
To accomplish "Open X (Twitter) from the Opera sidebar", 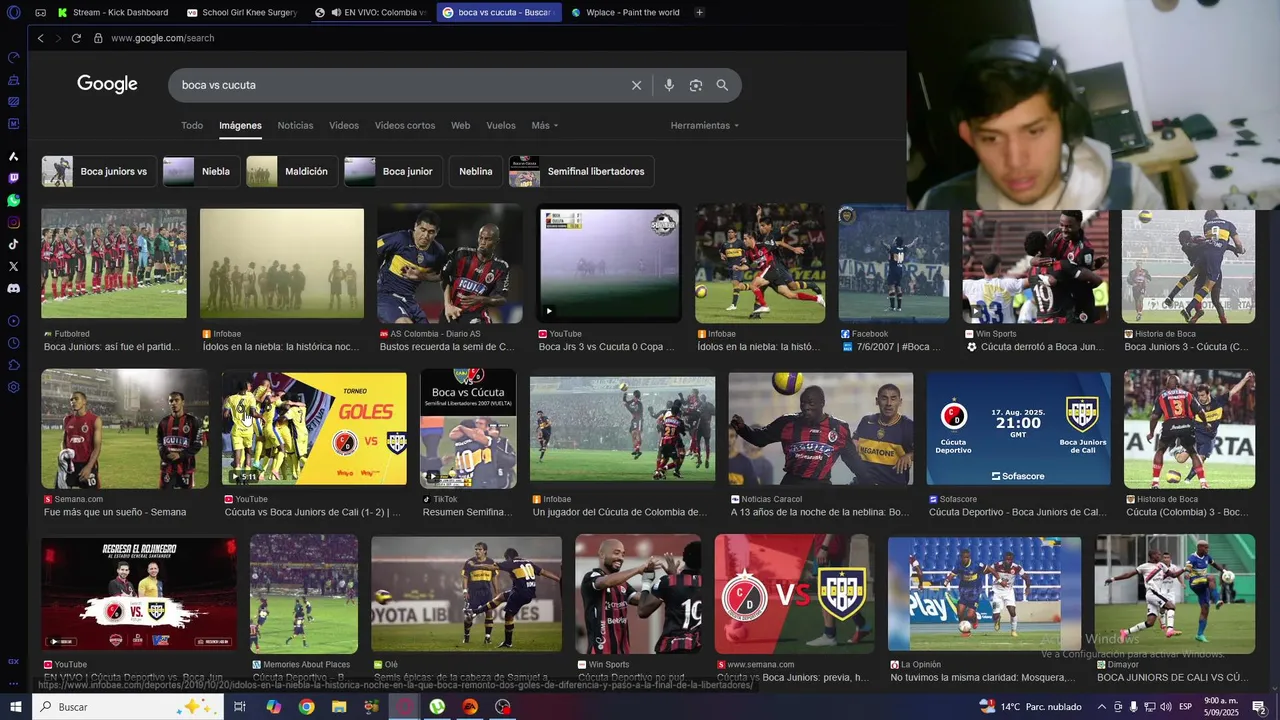I will (14, 266).
